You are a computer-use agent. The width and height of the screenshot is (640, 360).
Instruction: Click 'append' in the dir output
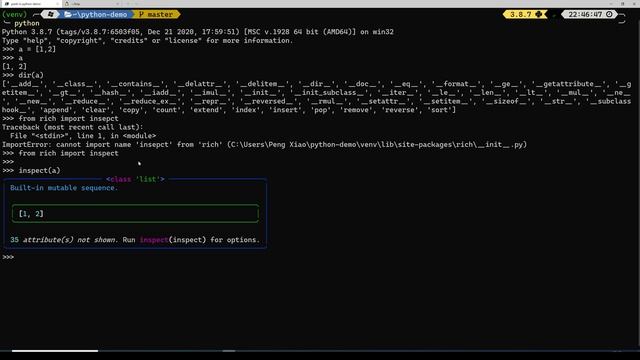point(56,110)
